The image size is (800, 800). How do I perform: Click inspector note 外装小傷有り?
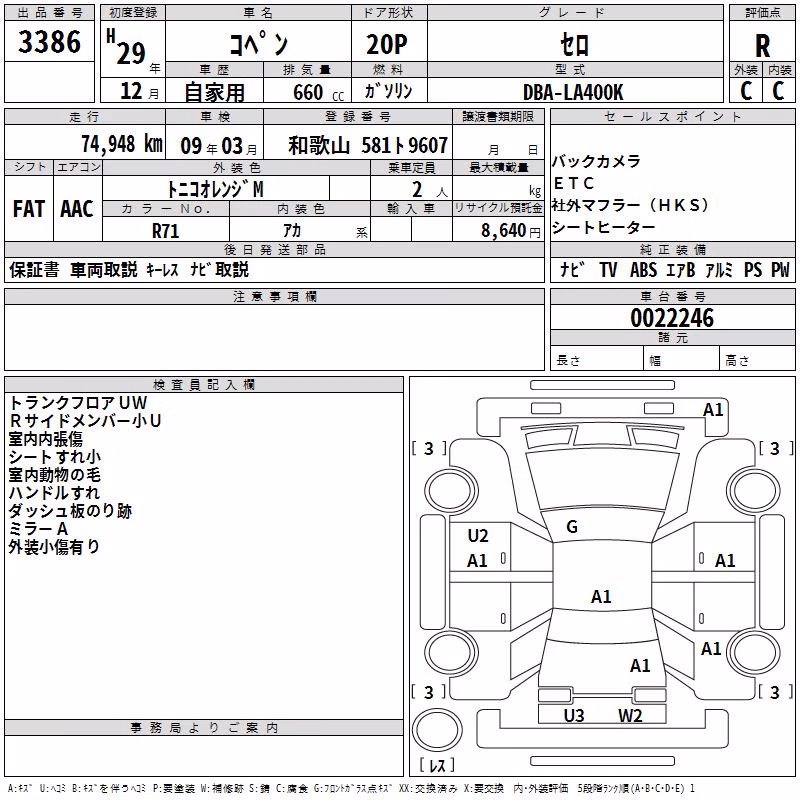pos(54,546)
